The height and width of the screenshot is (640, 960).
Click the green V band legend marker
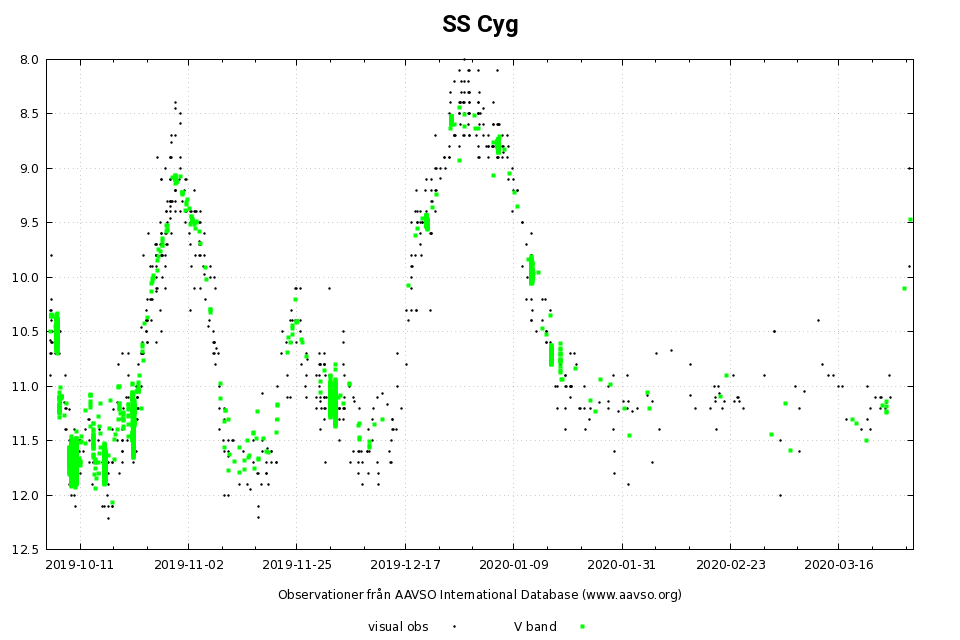tap(582, 626)
